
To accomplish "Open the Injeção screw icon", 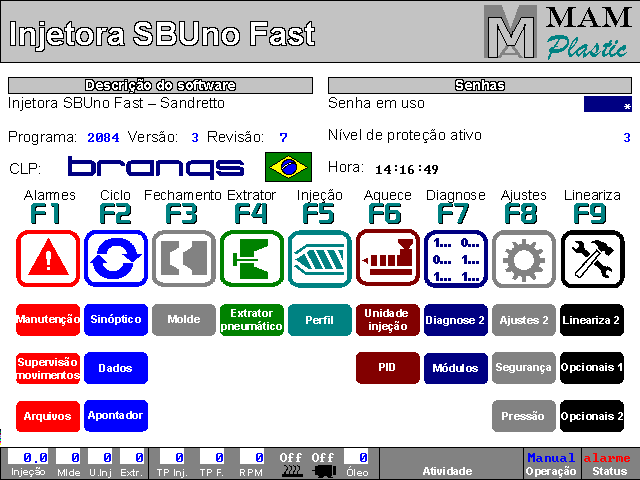I will (320, 258).
